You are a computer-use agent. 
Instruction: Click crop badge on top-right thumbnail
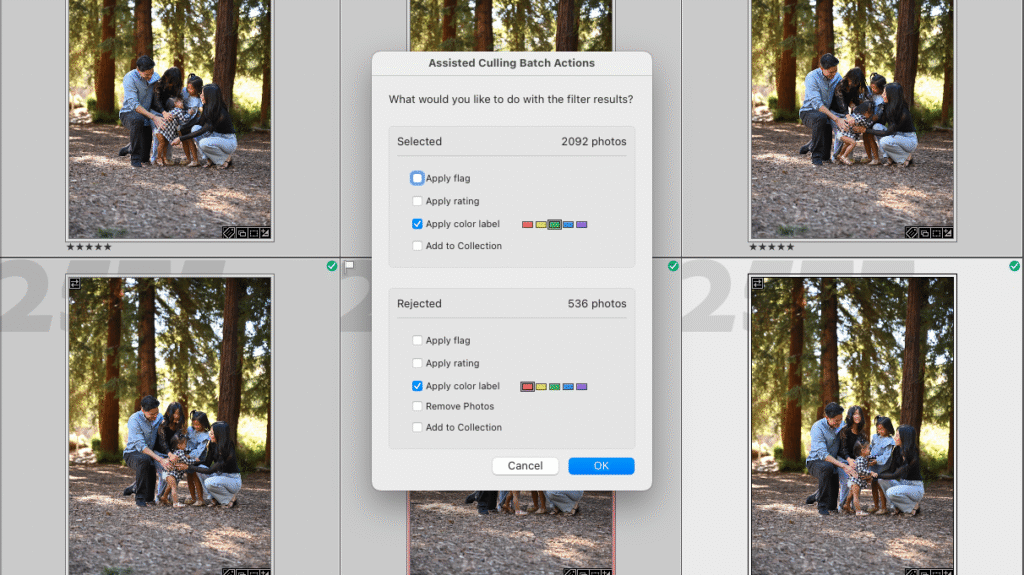tap(936, 233)
